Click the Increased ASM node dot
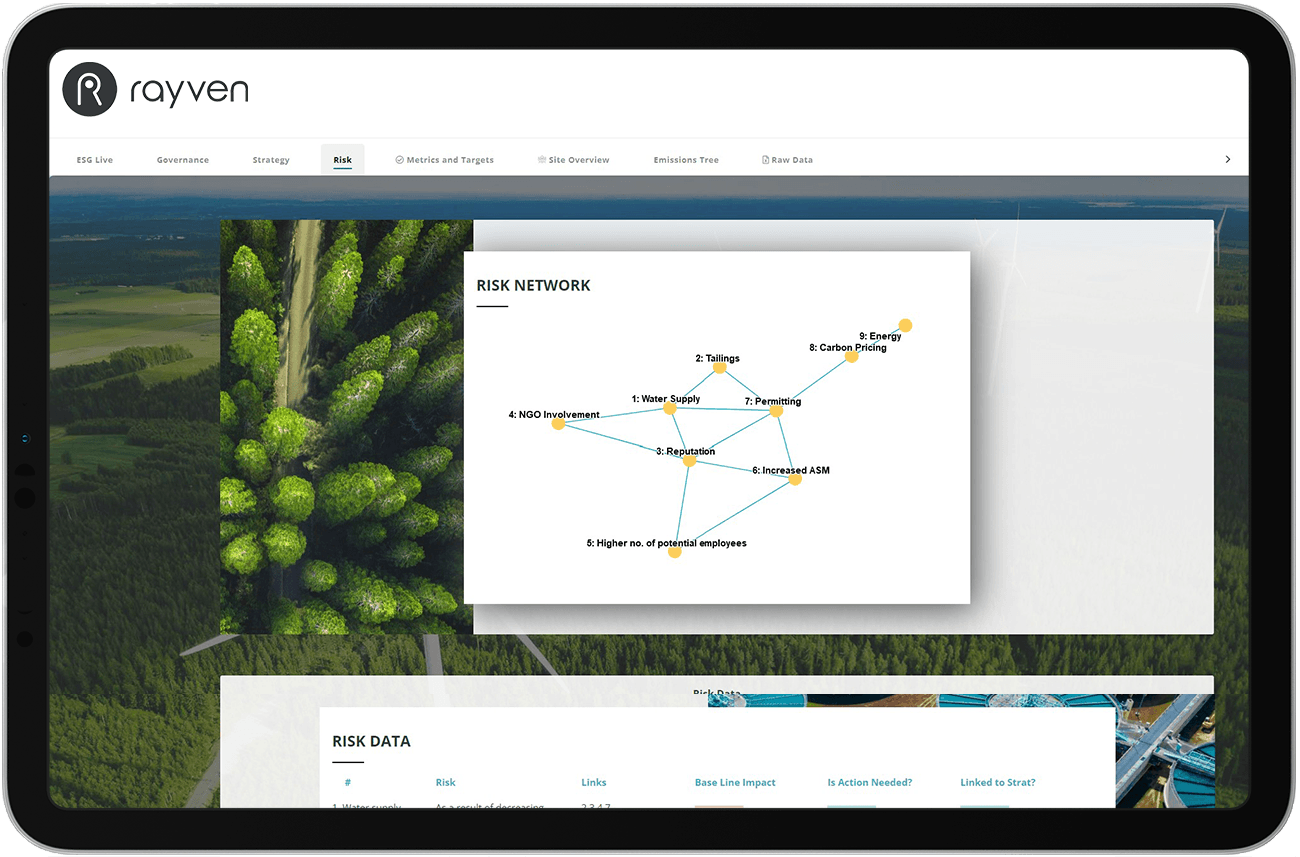This screenshot has width=1300, height=857. coord(795,479)
